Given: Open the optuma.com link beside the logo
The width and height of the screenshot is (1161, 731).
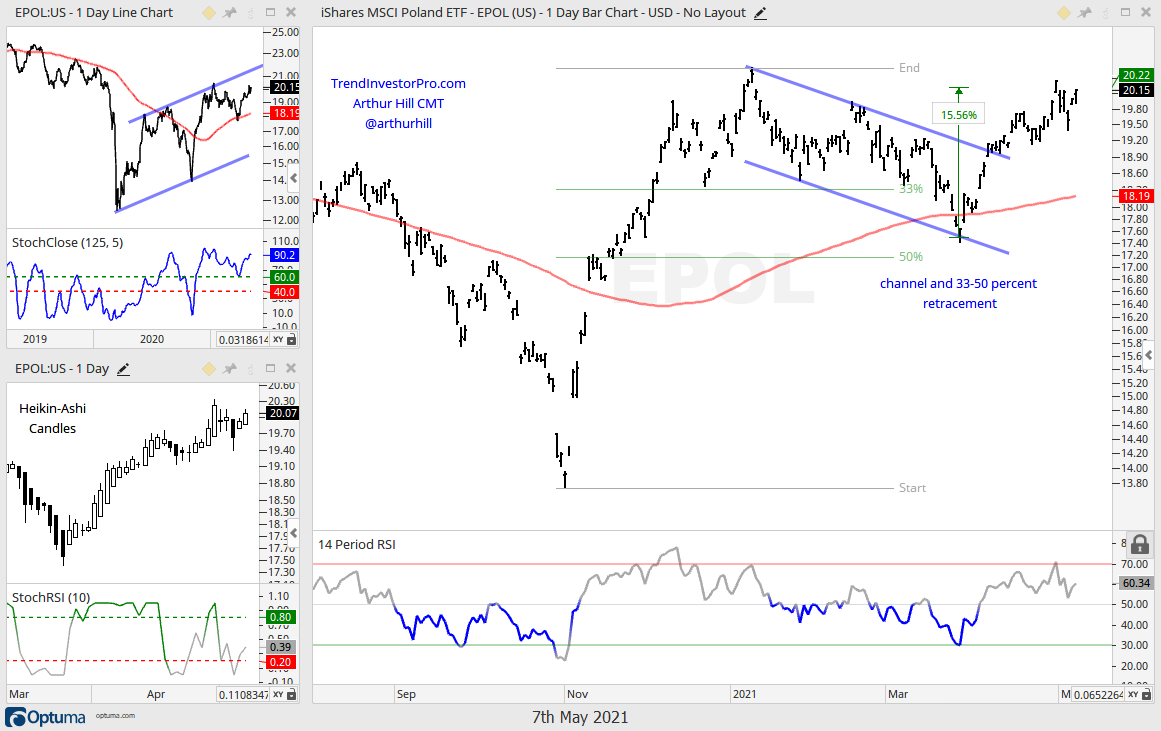Looking at the screenshot, I should click(115, 715).
